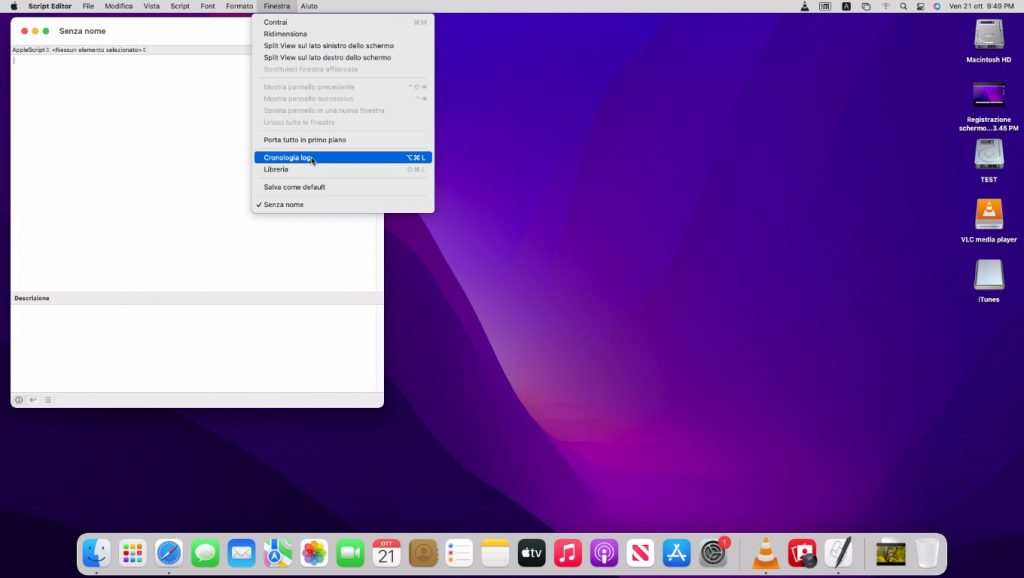1024x578 pixels.
Task: Click Contrai to minimize the window
Action: [276, 22]
